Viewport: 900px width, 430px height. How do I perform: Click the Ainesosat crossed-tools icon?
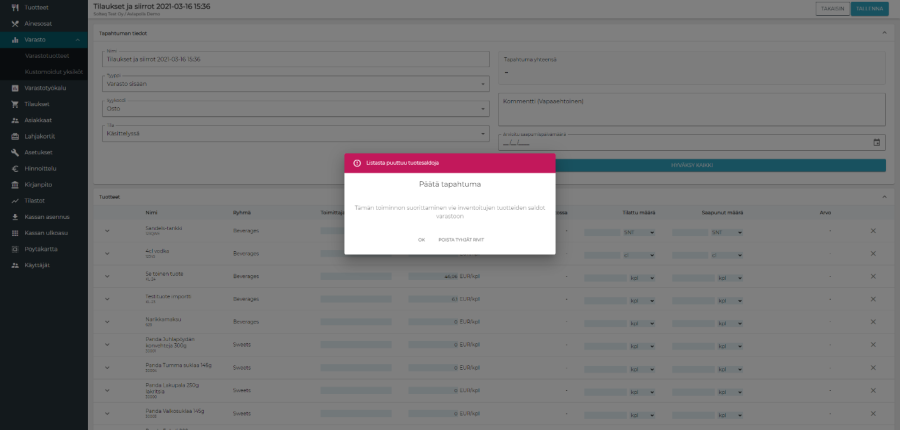pyautogui.click(x=15, y=22)
